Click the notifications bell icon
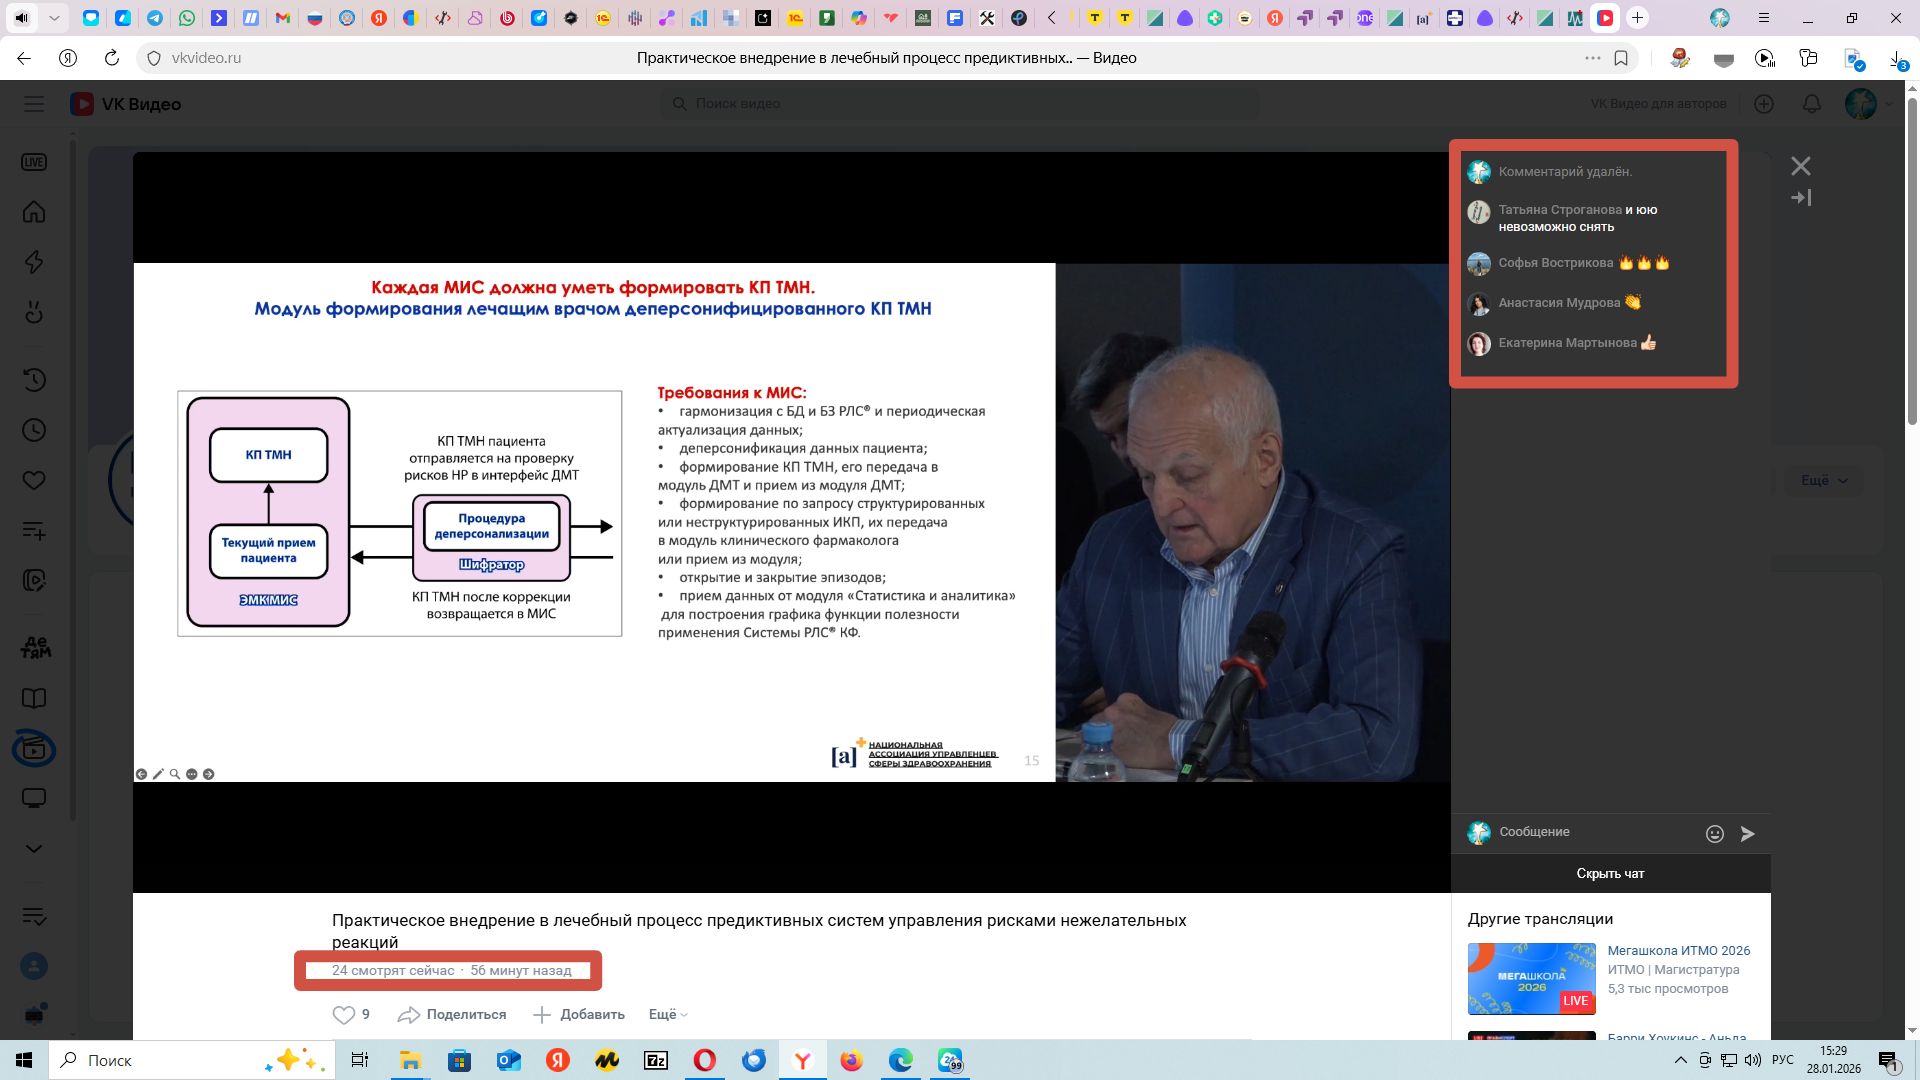This screenshot has width=1920, height=1080. tap(1811, 104)
